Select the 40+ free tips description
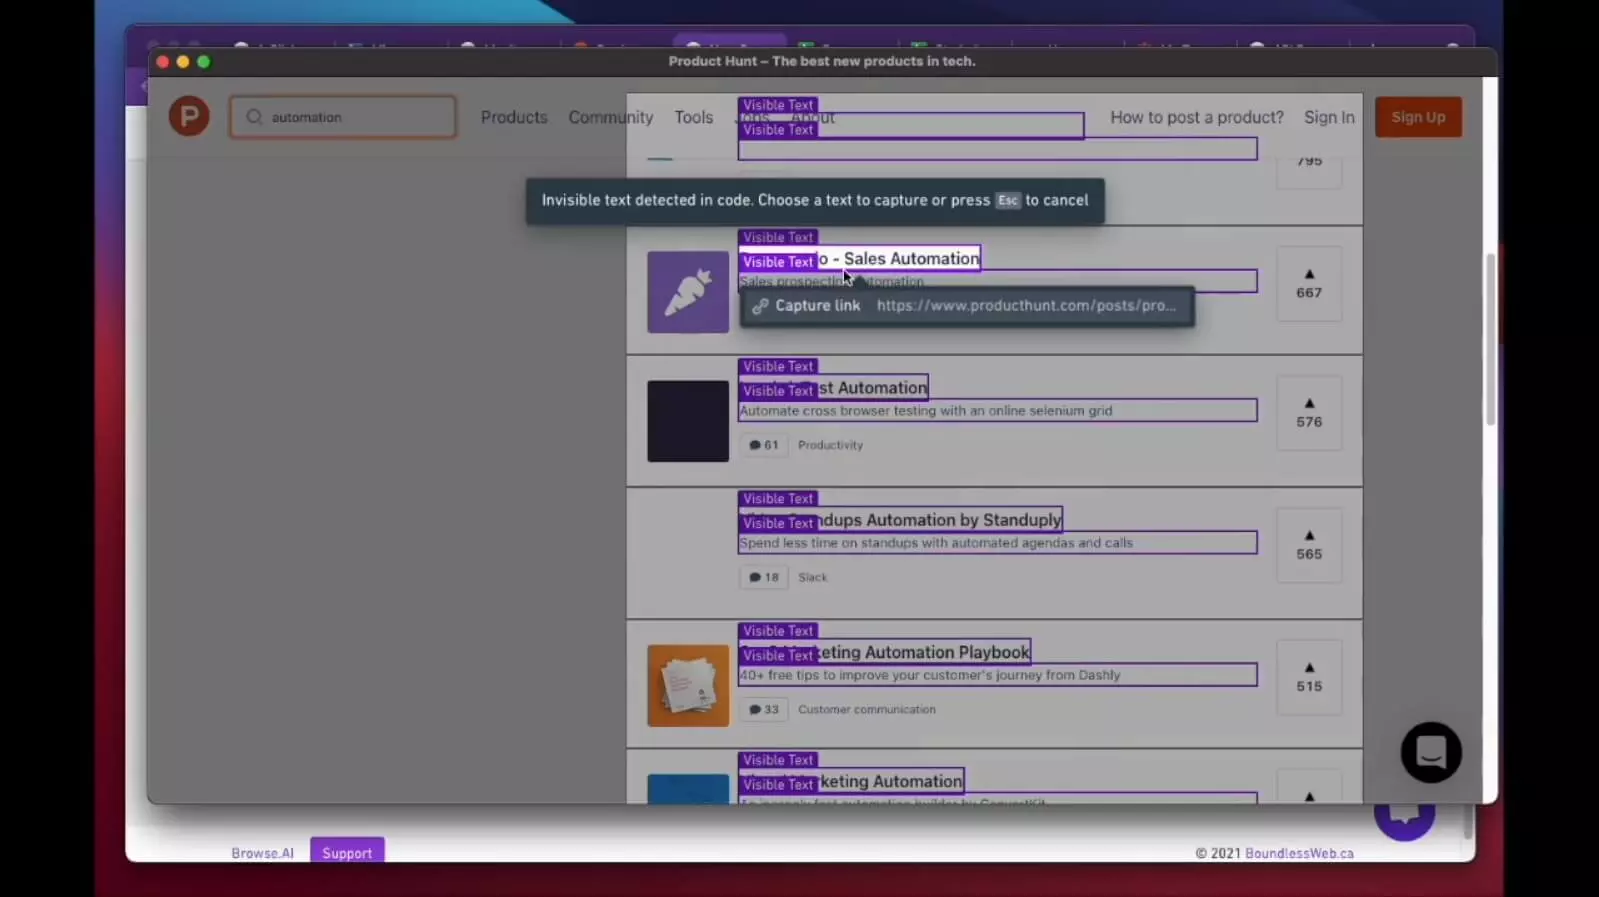This screenshot has width=1599, height=897. [x=997, y=675]
